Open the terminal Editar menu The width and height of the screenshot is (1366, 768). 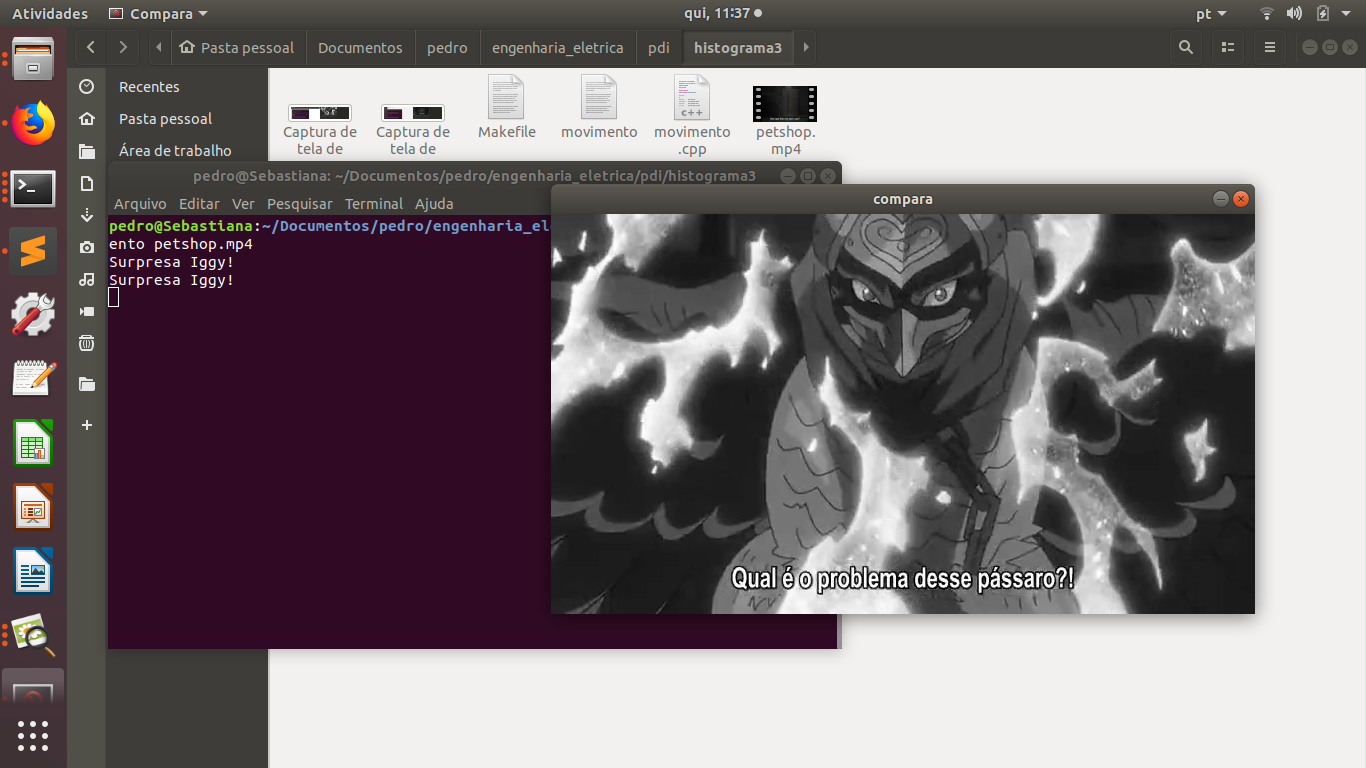[x=199, y=203]
